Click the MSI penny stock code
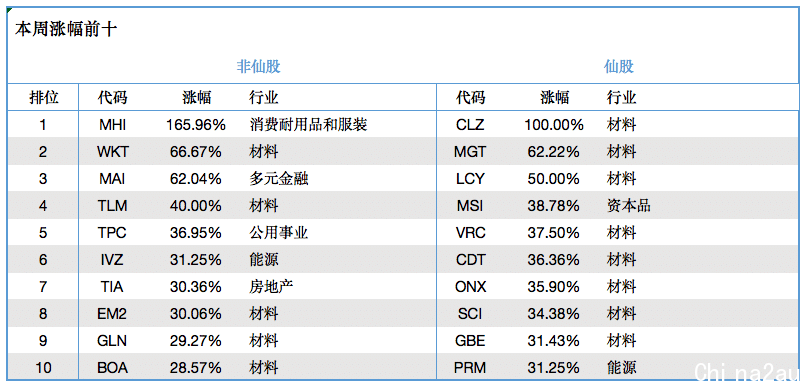Viewport: 805px width, 385px height. tap(470, 206)
